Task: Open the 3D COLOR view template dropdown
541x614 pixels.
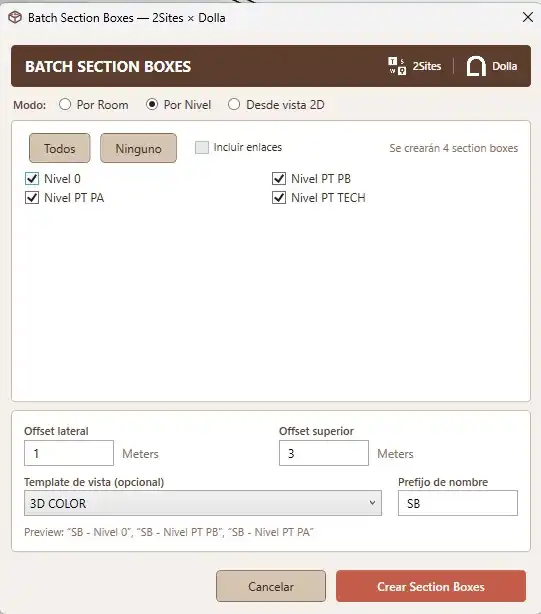Action: (x=203, y=503)
